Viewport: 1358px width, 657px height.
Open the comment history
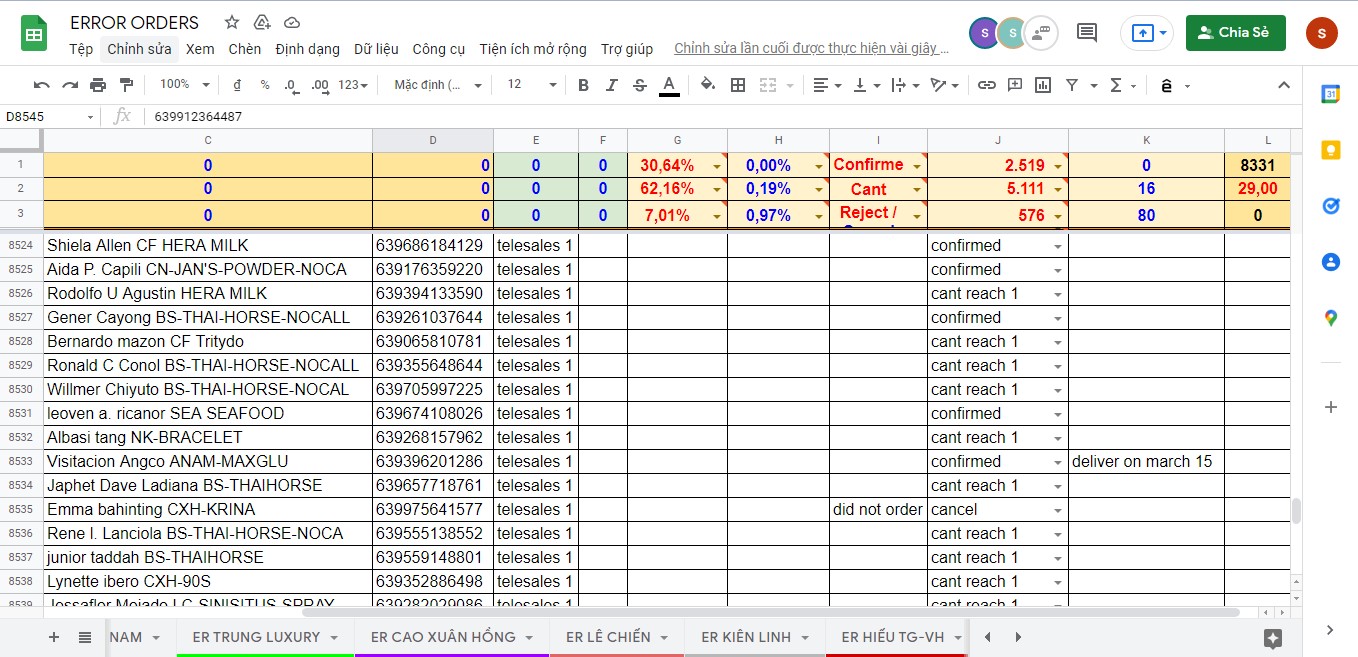[x=1087, y=33]
